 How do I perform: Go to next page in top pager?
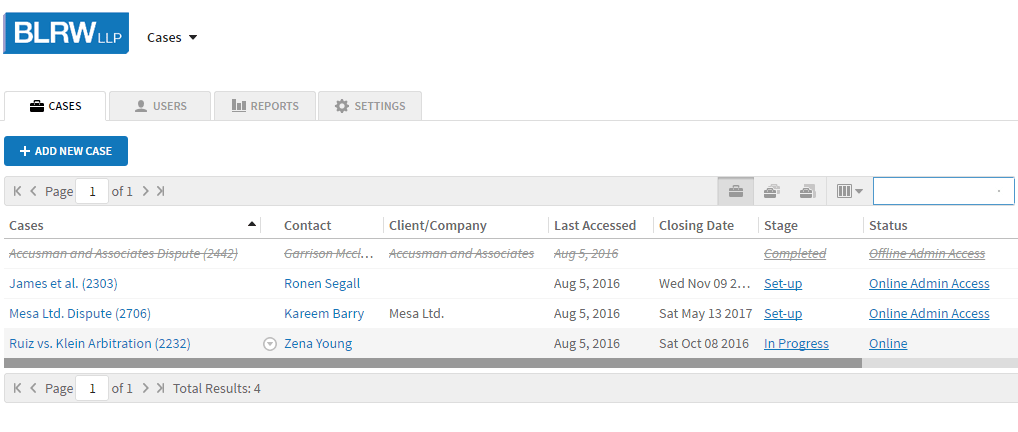(x=145, y=191)
